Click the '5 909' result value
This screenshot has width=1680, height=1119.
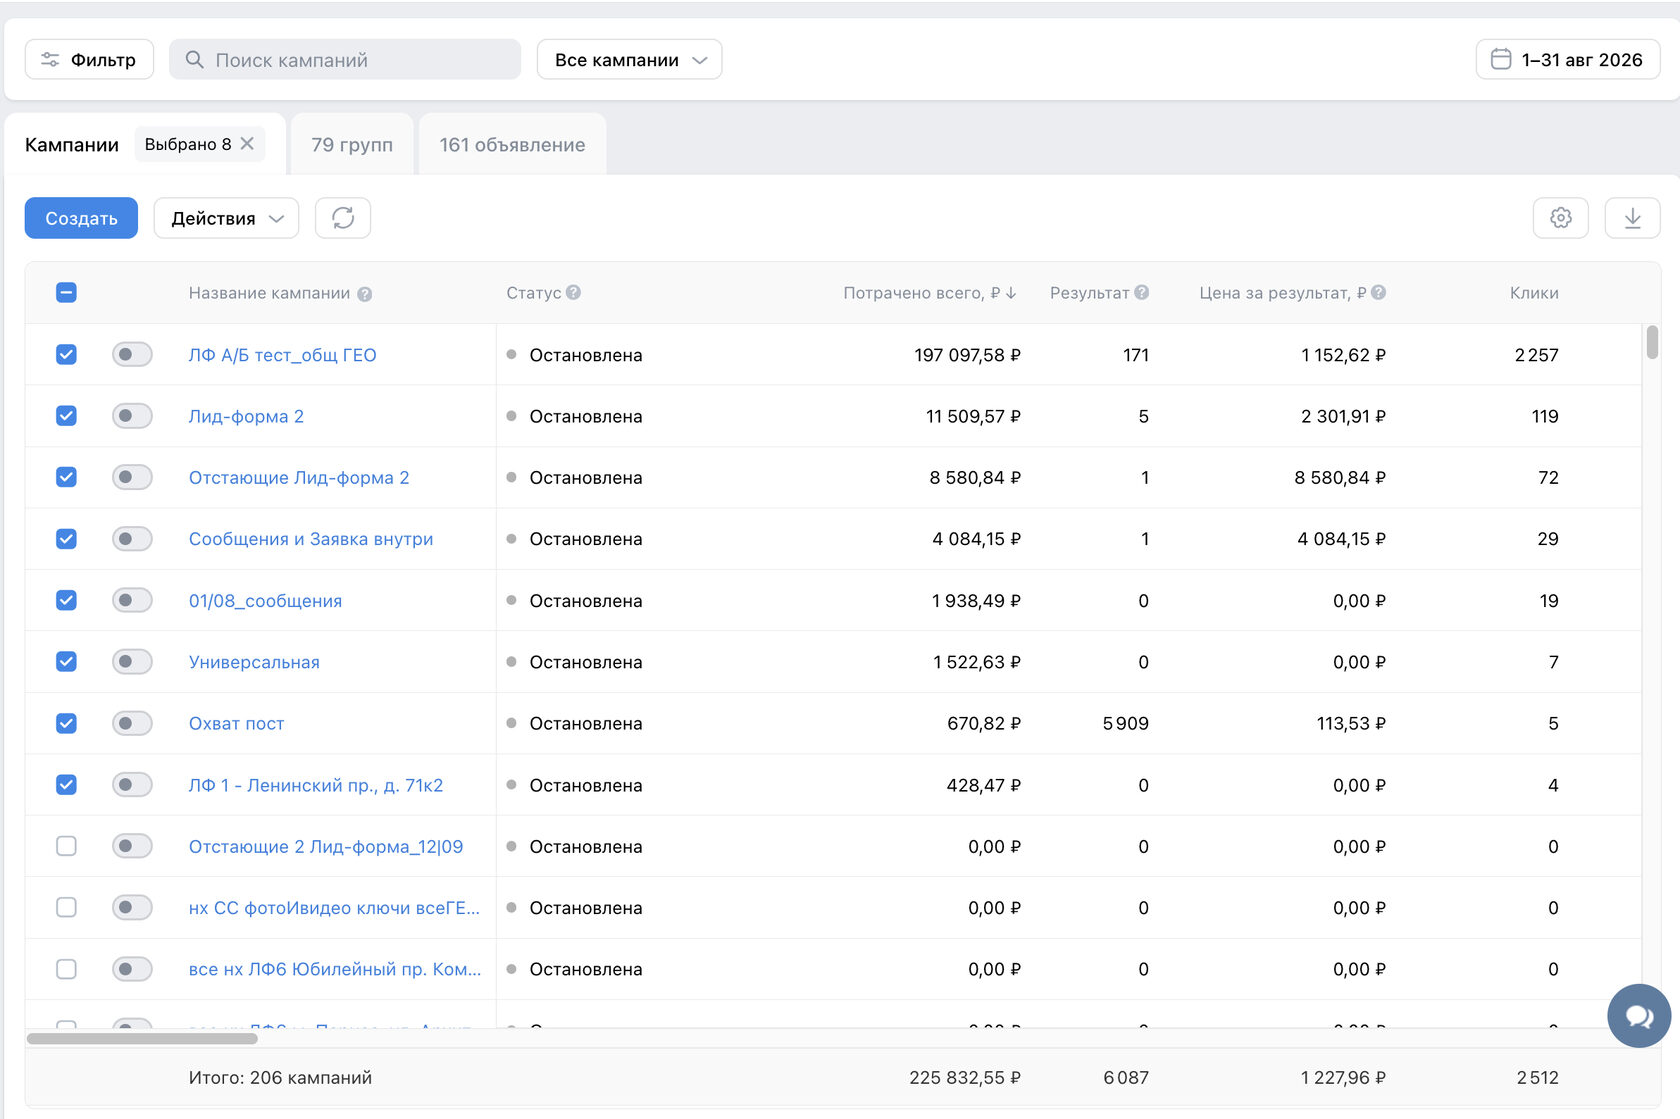(x=1126, y=723)
